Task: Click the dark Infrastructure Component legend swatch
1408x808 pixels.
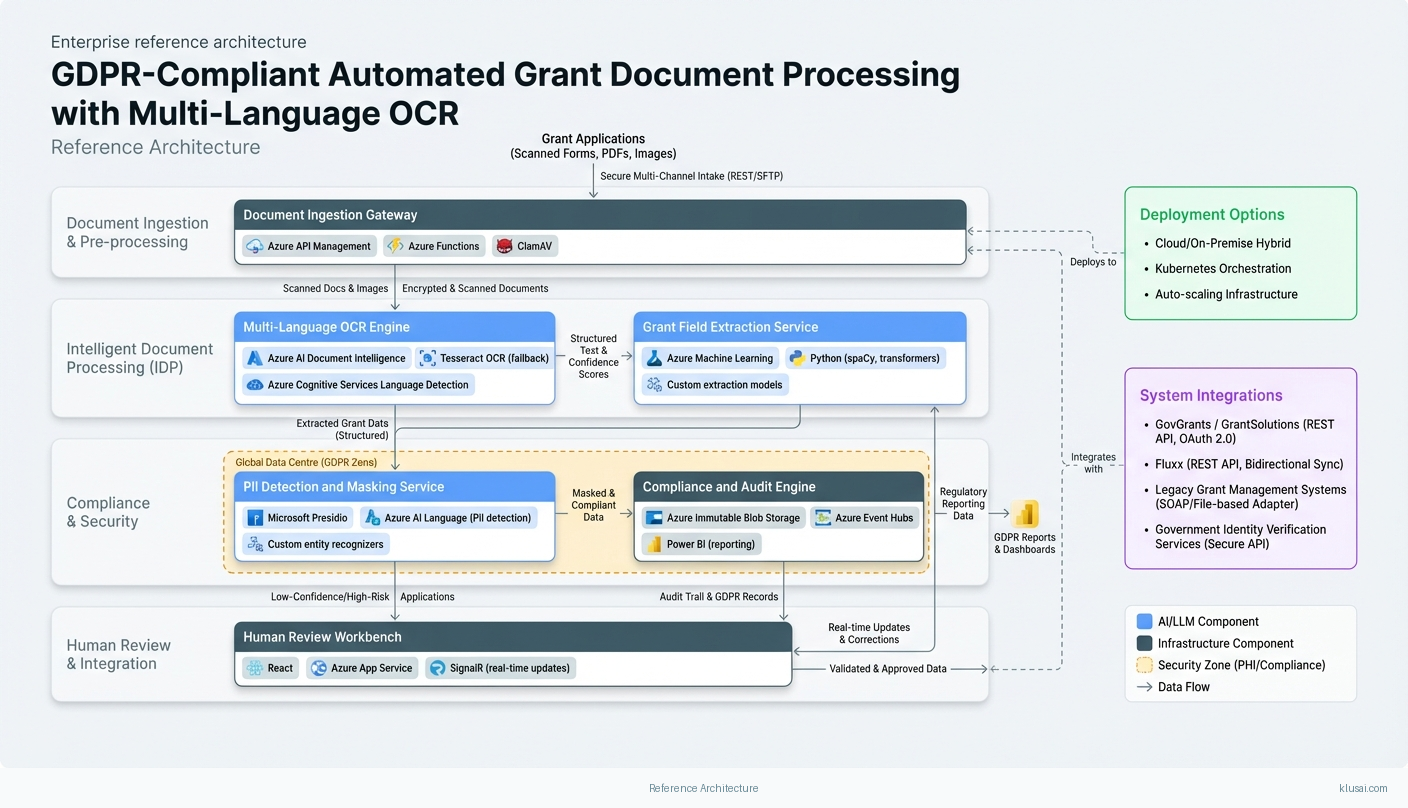Action: pos(1145,643)
